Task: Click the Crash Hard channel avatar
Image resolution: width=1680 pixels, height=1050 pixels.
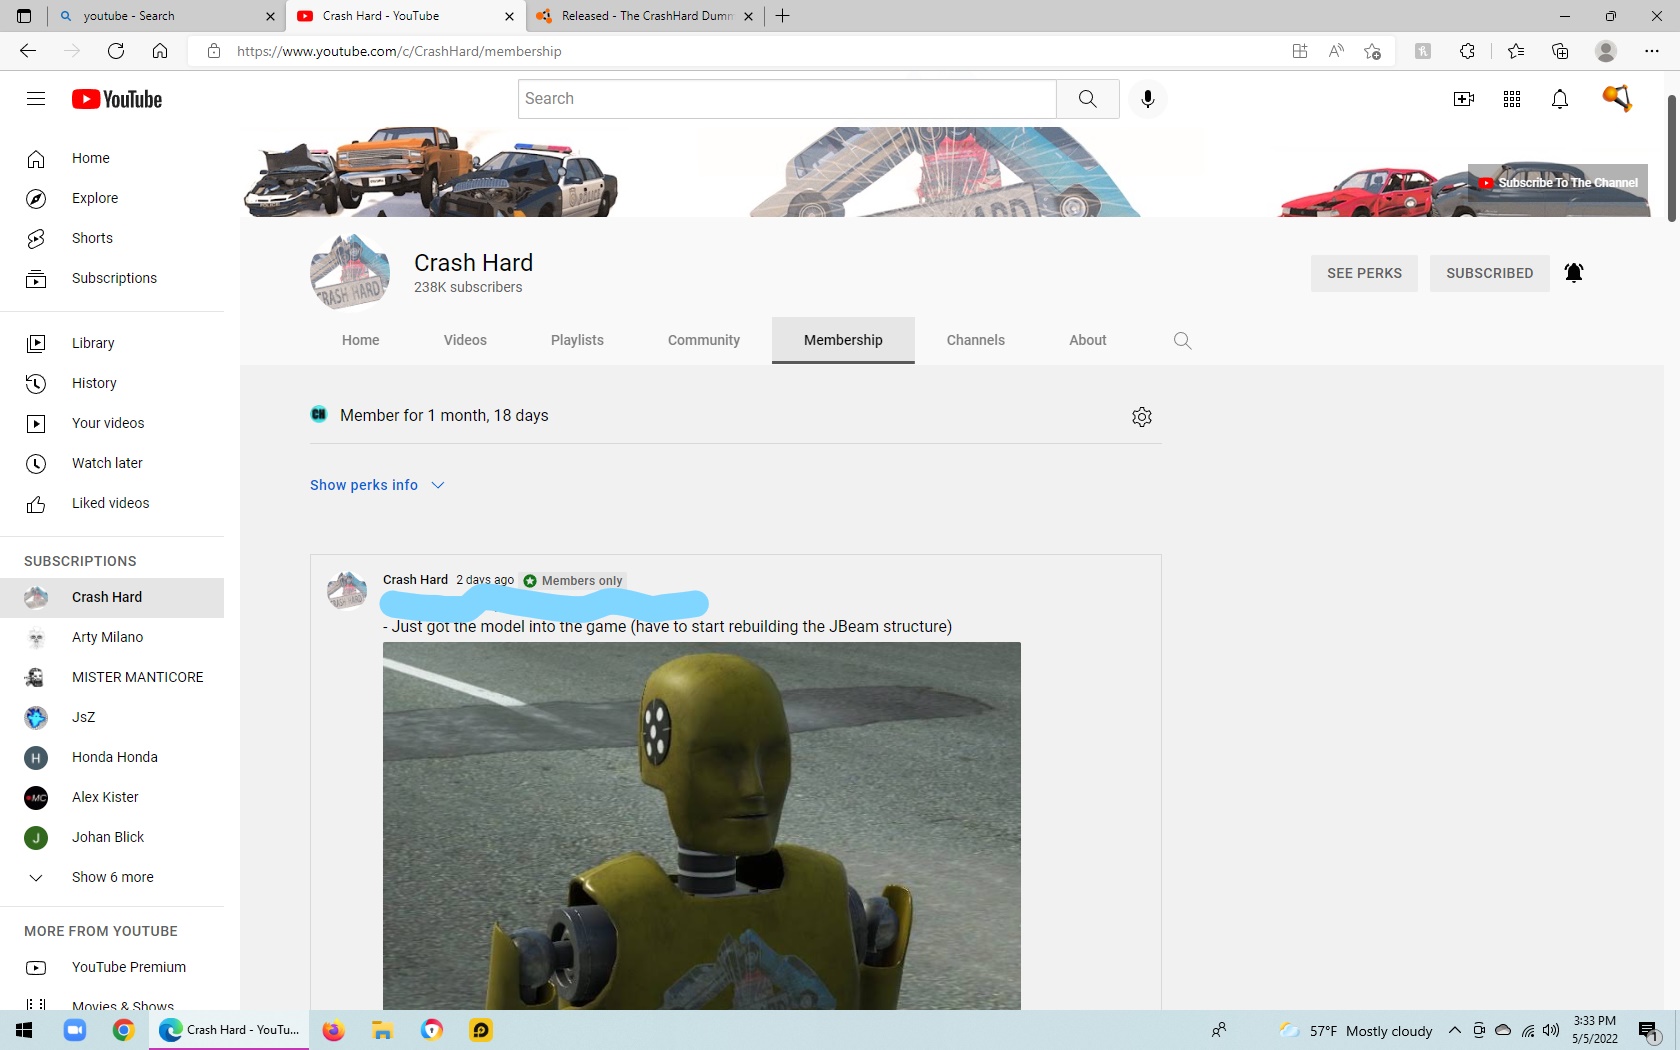Action: [x=350, y=272]
